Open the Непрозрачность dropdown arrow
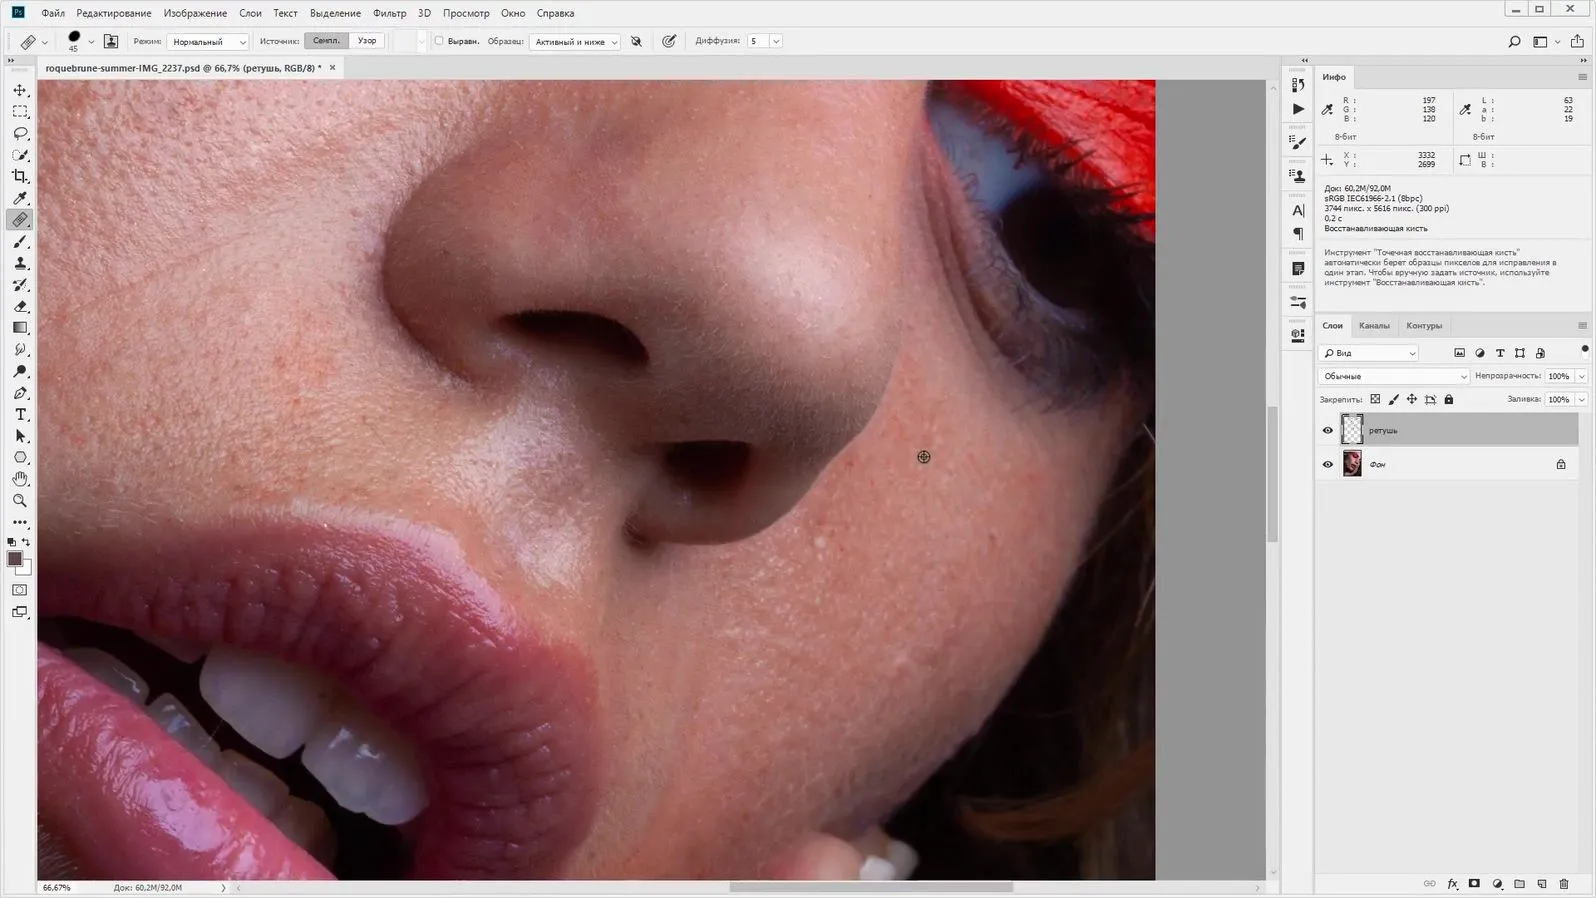Viewport: 1596px width, 898px height. tap(1581, 376)
